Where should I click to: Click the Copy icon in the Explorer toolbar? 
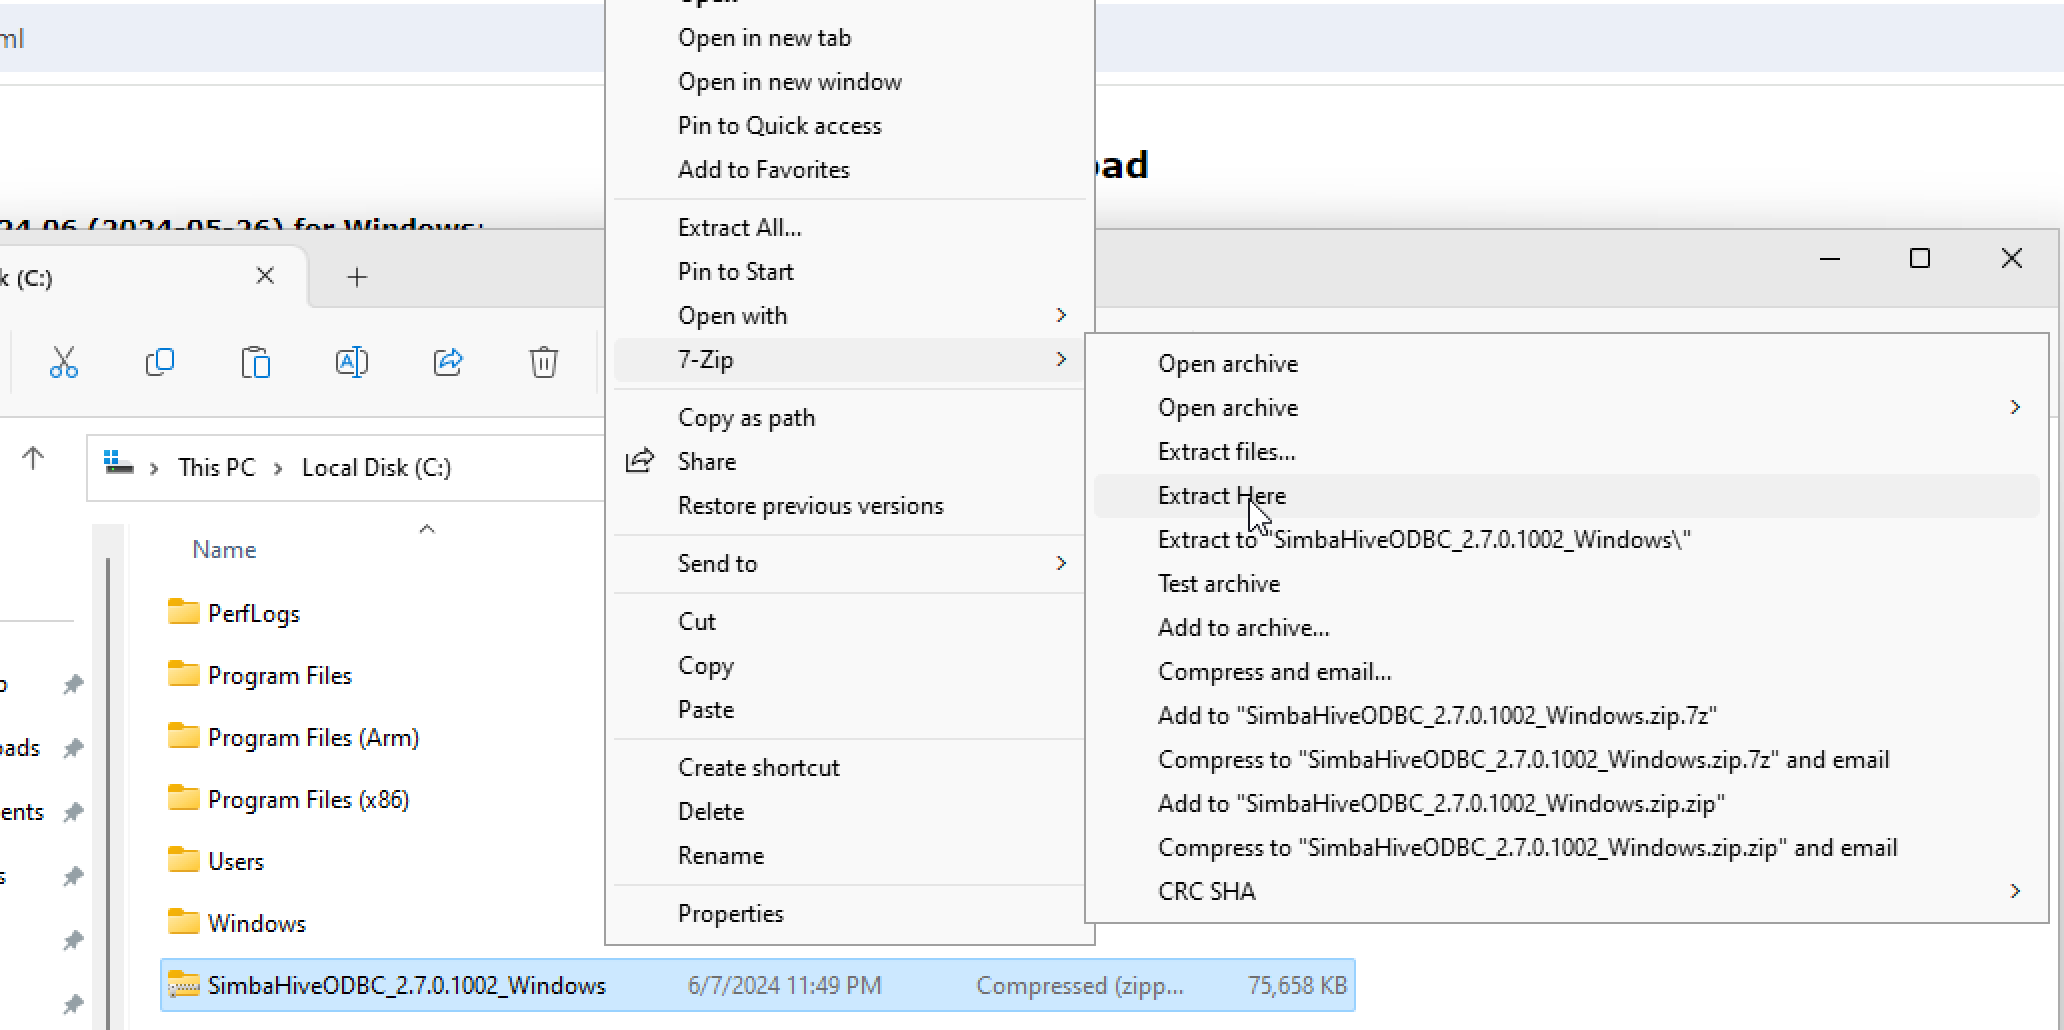click(160, 362)
